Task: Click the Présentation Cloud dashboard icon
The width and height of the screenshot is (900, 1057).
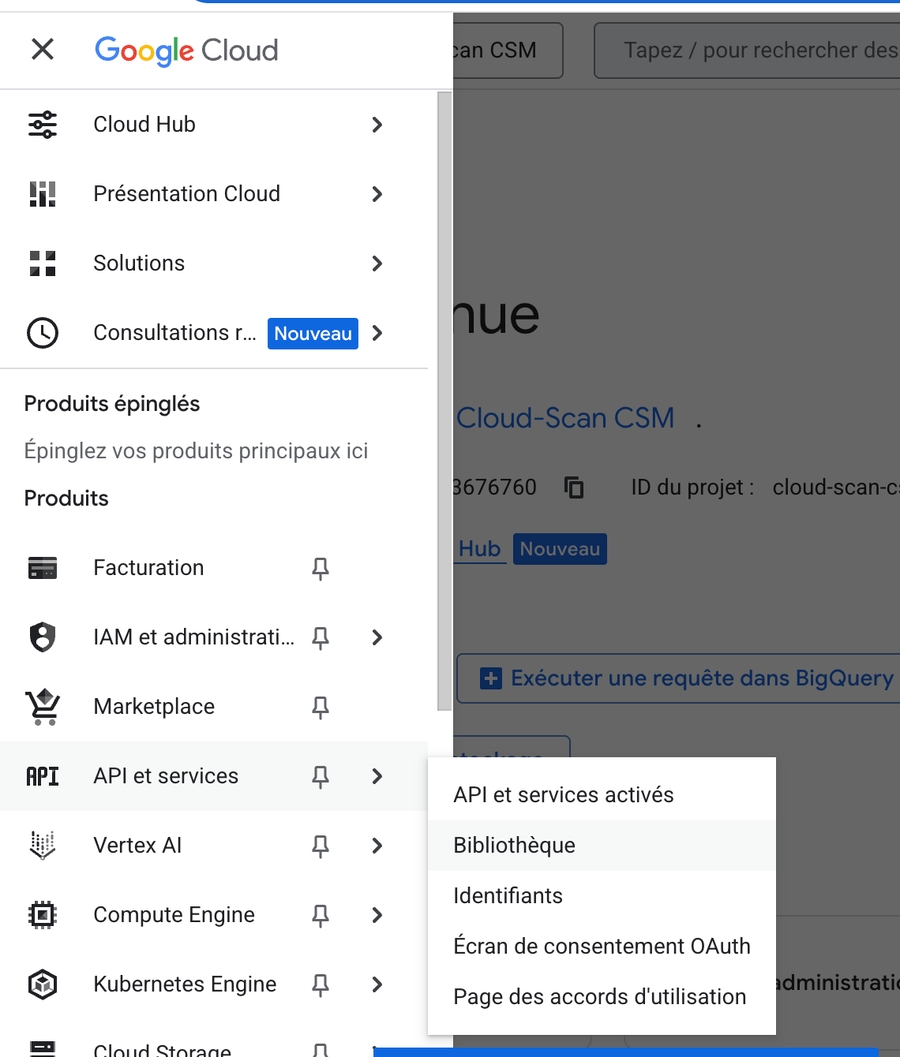Action: point(42,194)
